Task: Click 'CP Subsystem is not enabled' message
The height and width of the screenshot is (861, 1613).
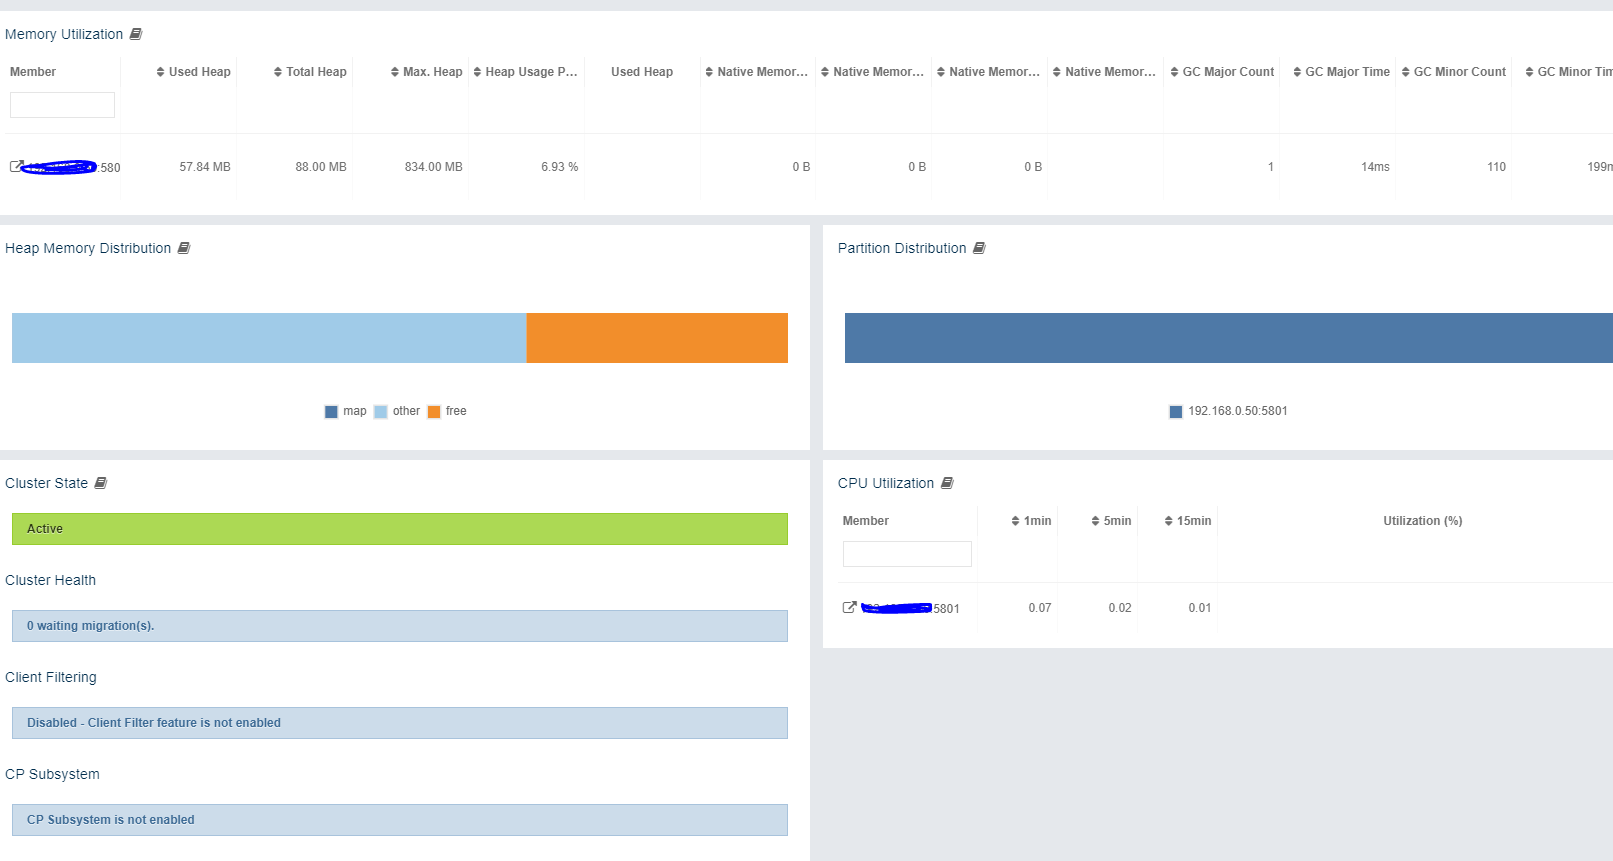Action: tap(400, 820)
